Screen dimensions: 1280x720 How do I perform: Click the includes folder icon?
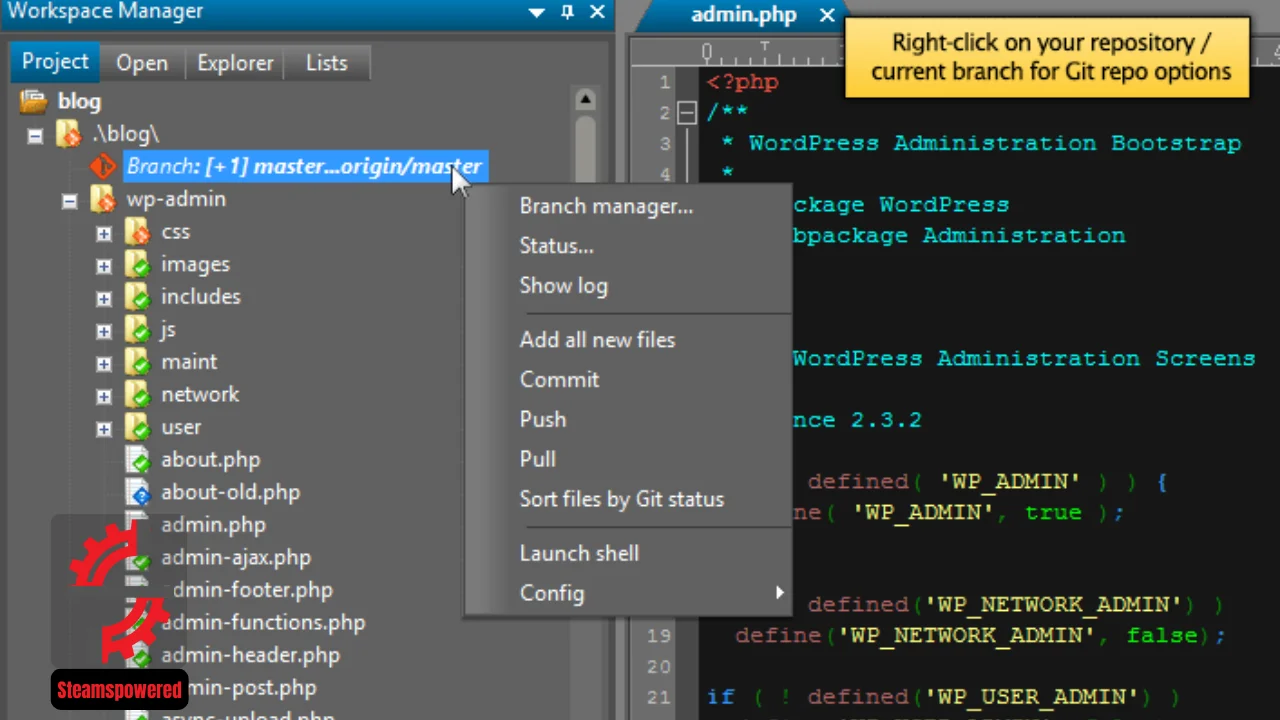coord(137,297)
